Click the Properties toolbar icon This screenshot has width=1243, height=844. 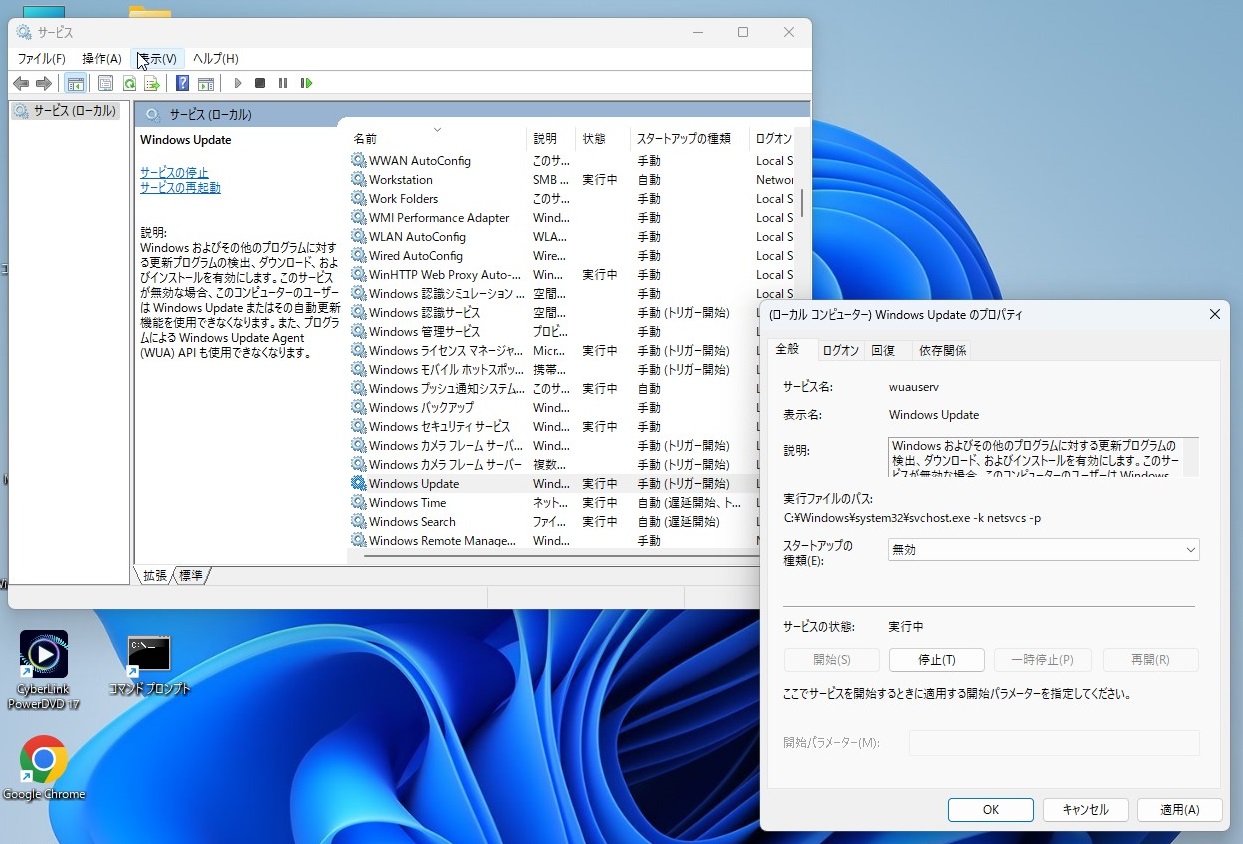(x=105, y=83)
